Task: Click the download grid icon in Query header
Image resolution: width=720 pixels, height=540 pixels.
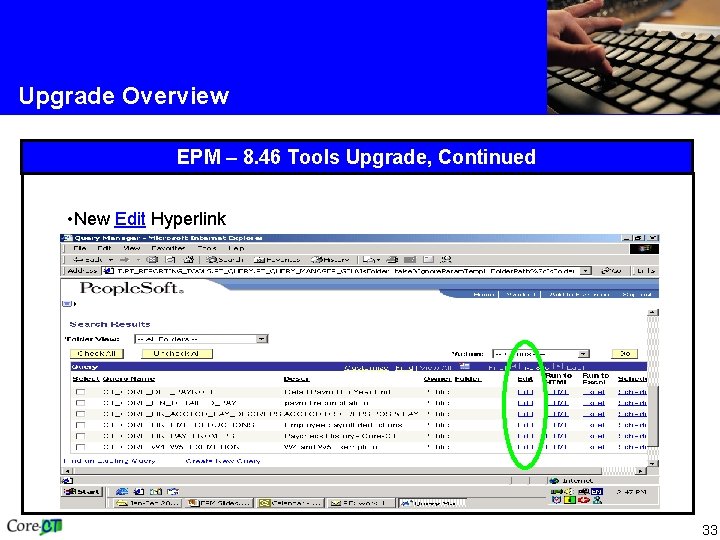Action: [x=465, y=366]
